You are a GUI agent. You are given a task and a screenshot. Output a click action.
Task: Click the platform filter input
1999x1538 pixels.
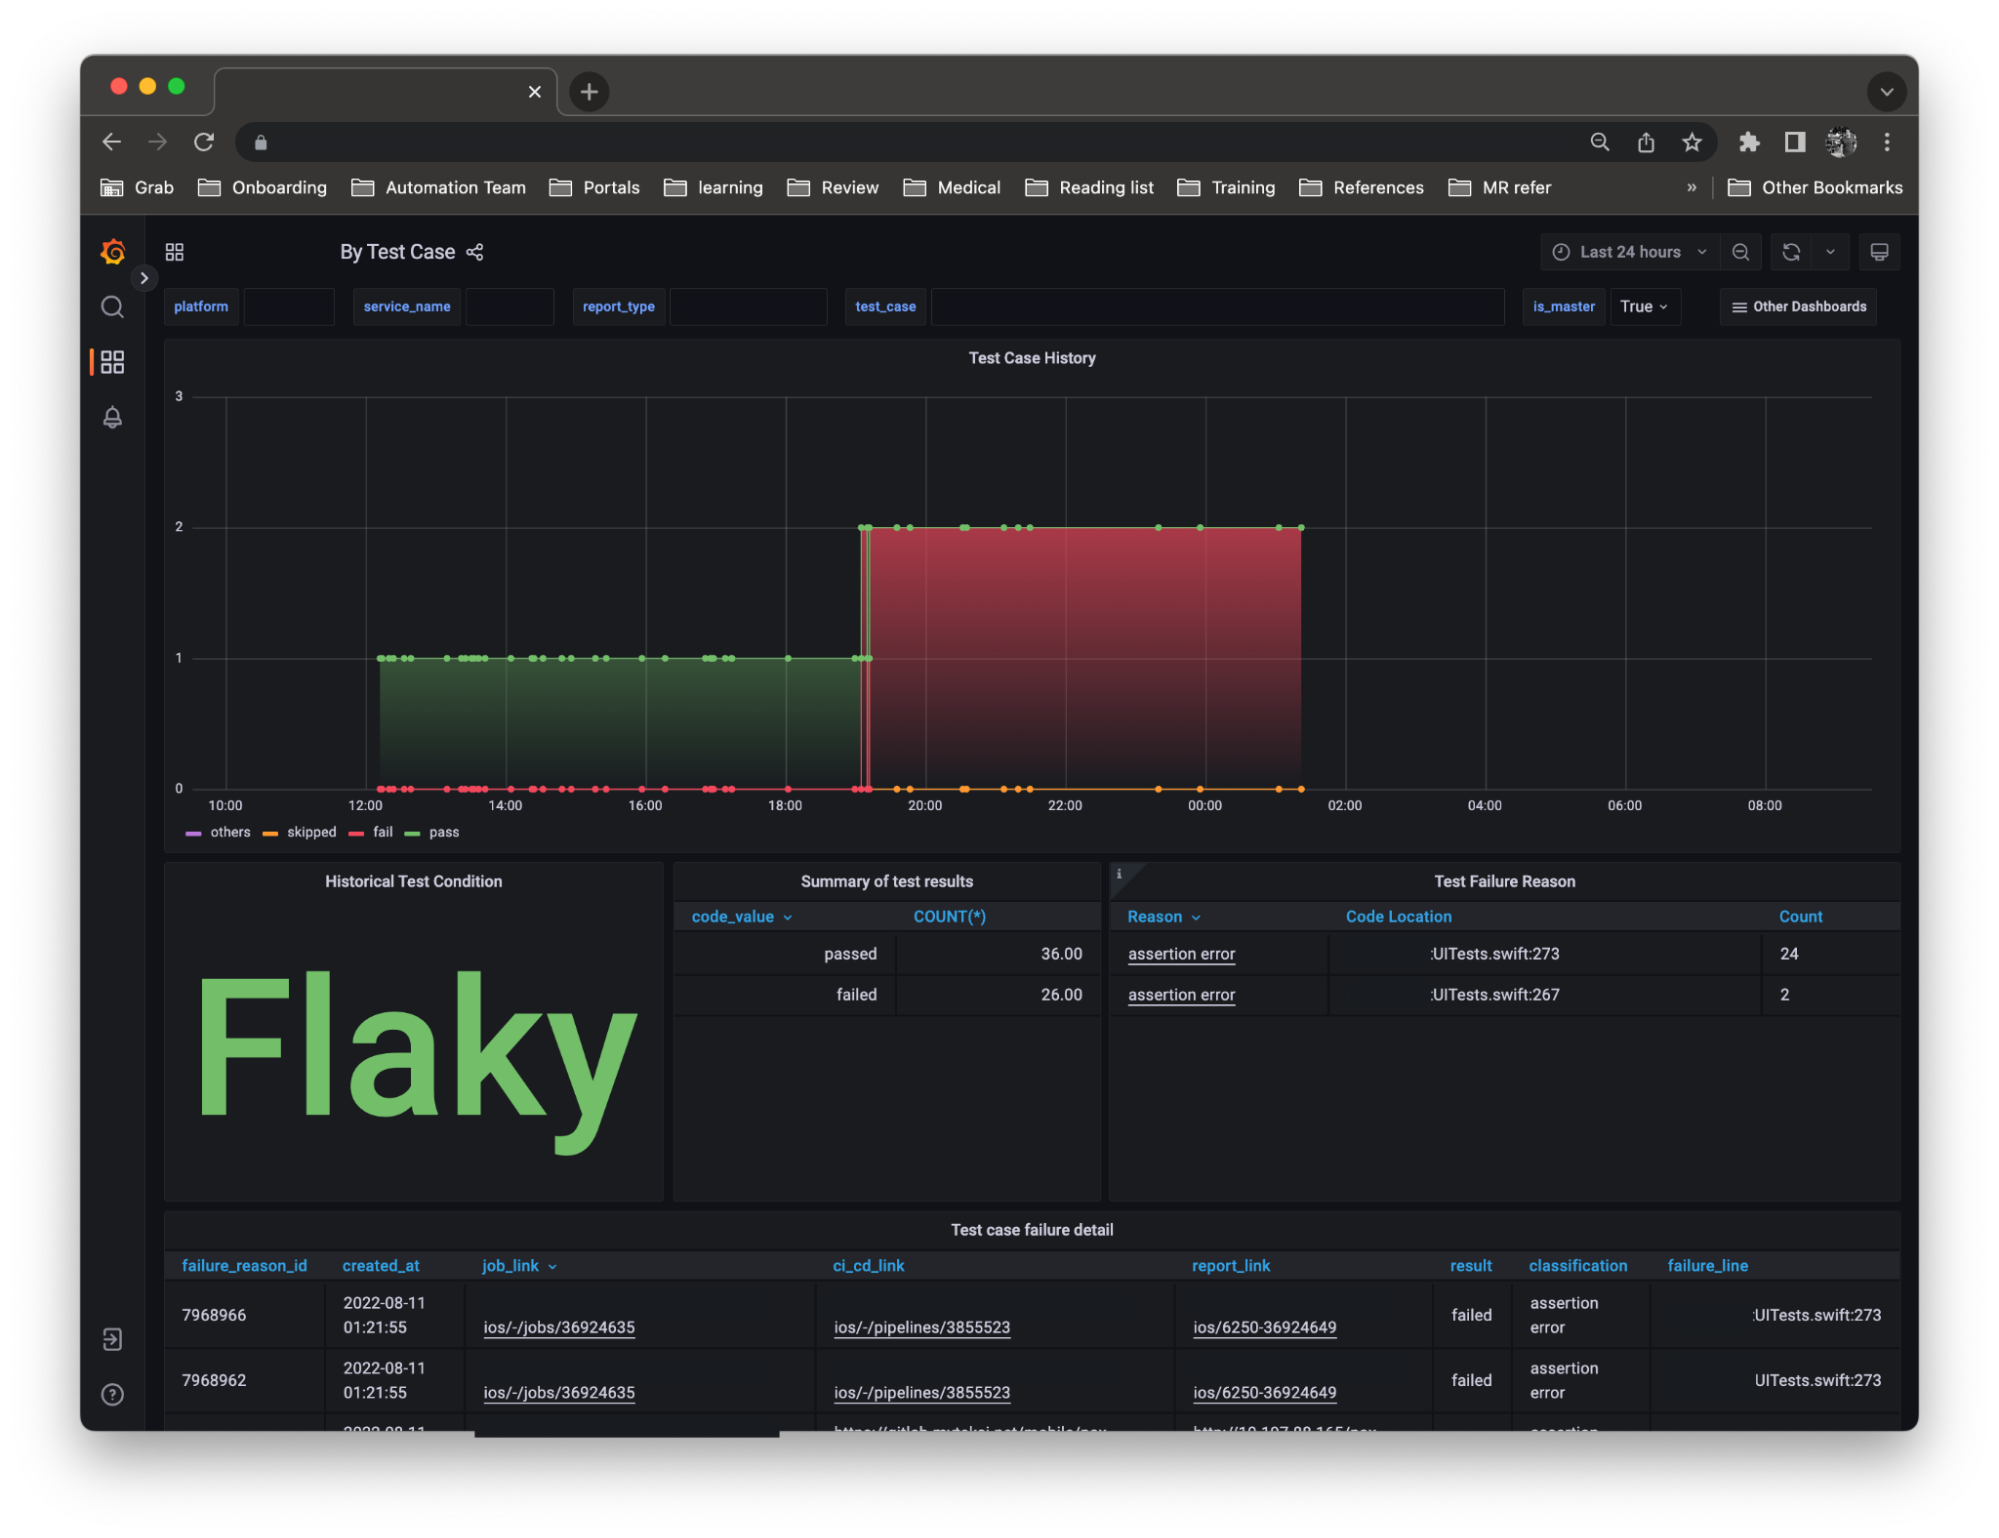pos(289,307)
